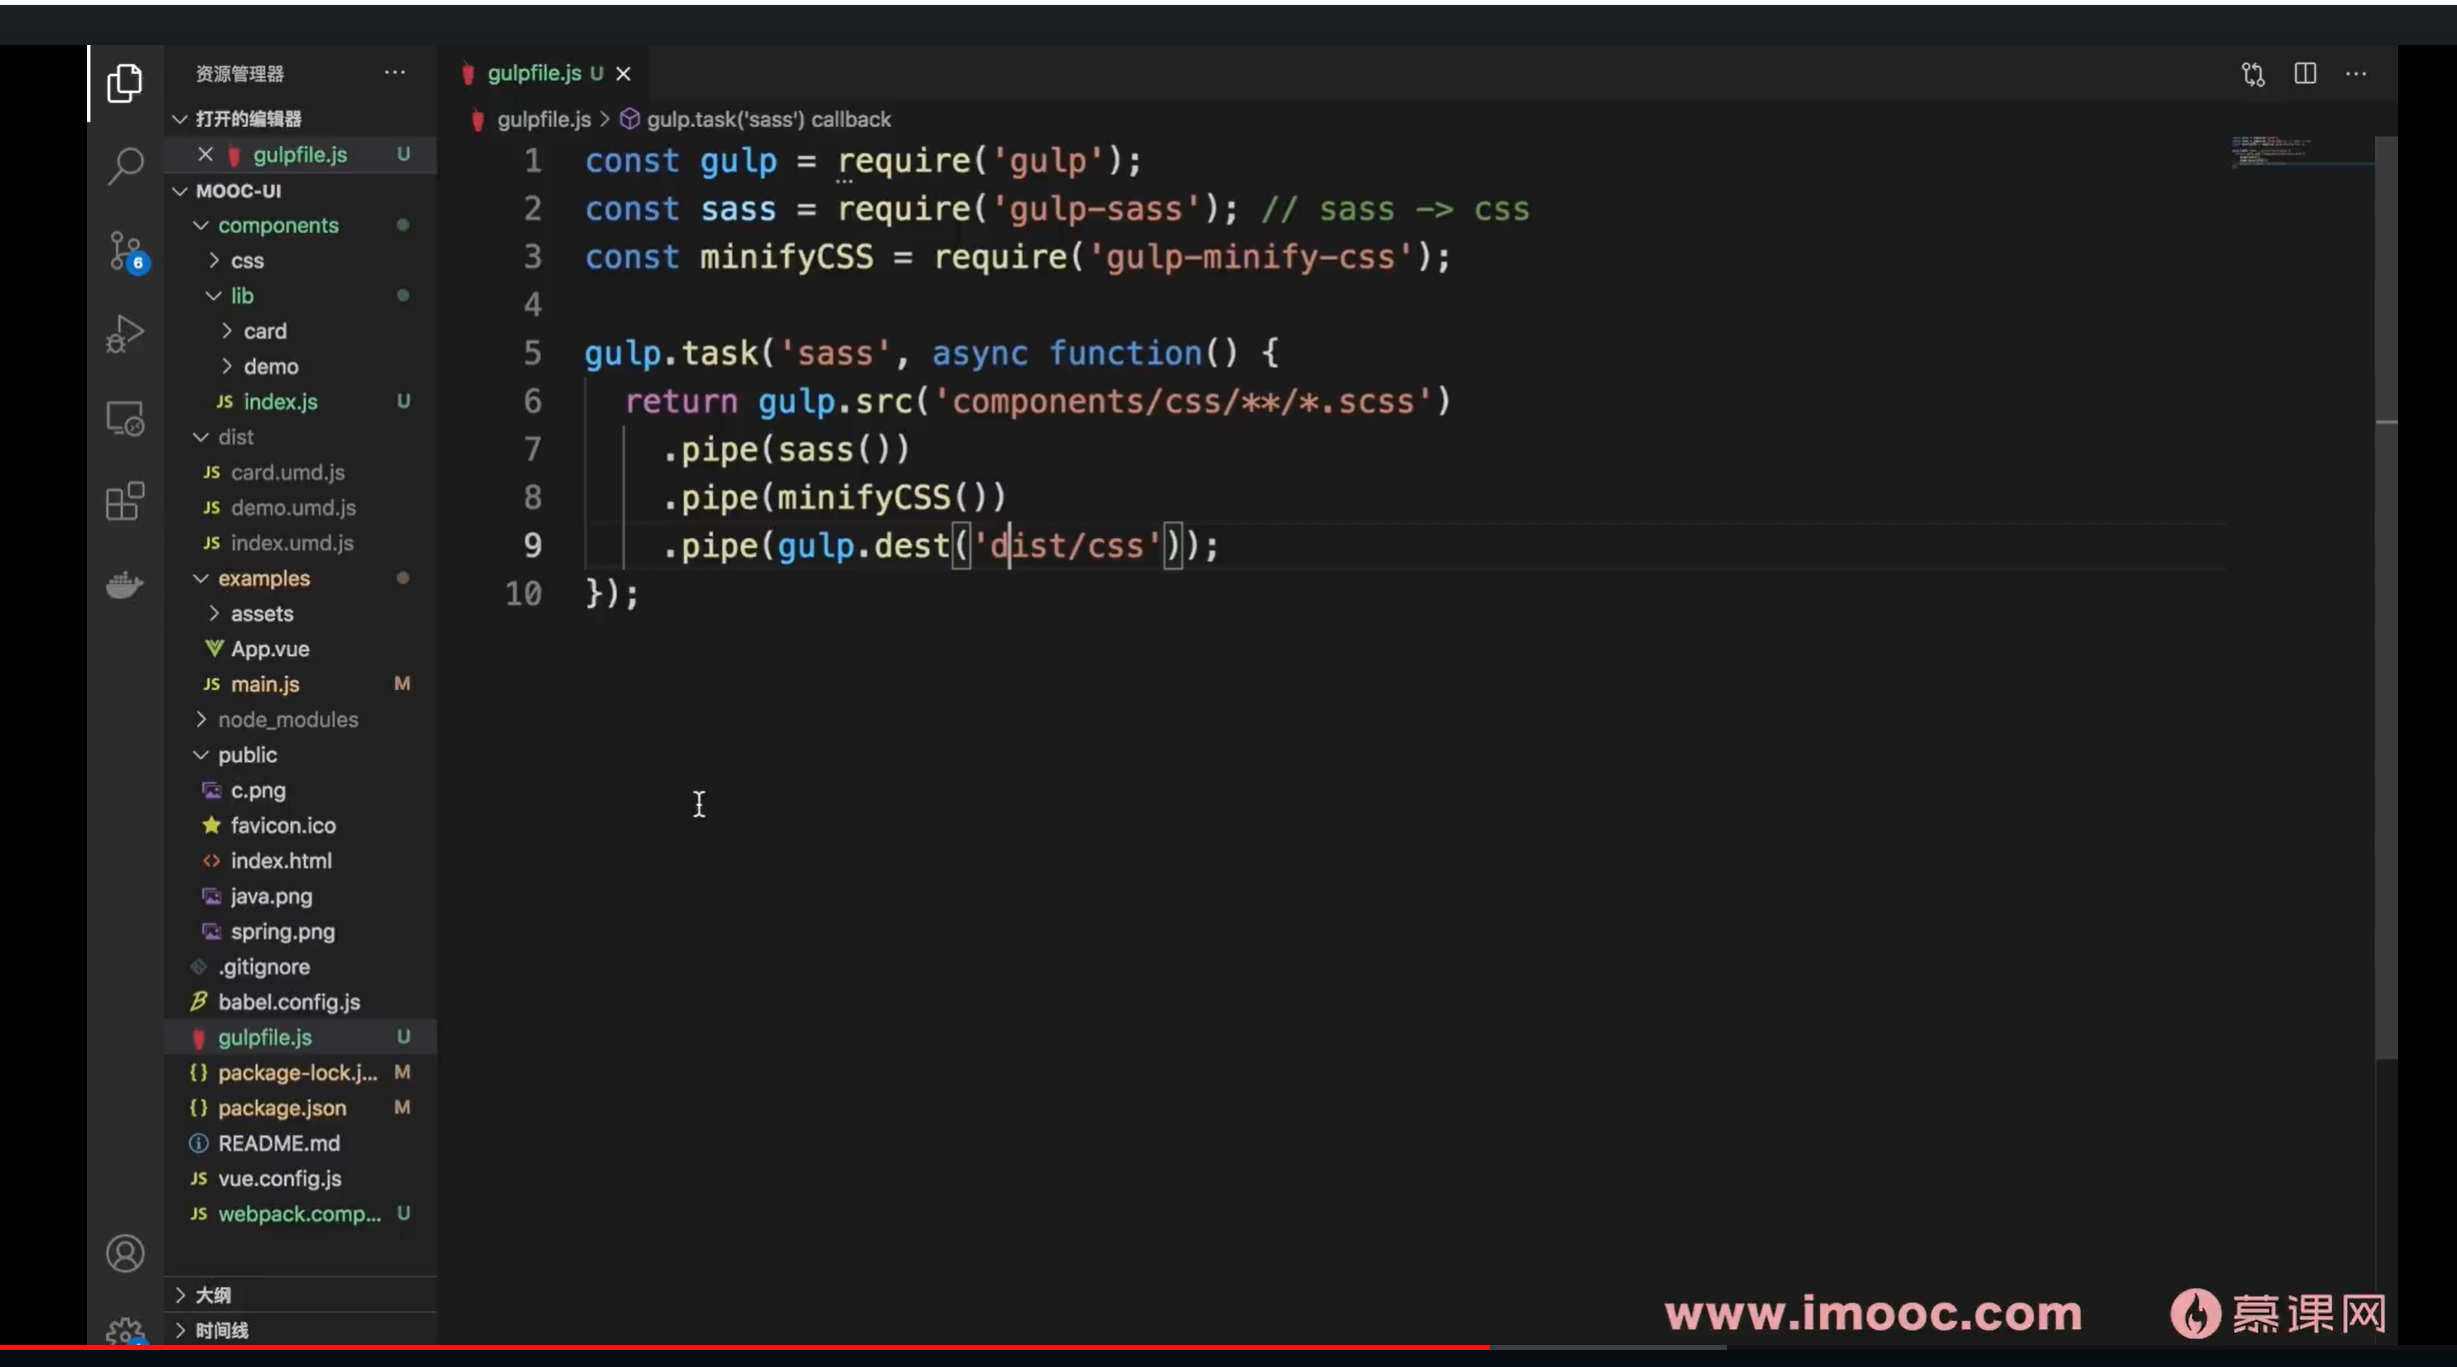Image resolution: width=2457 pixels, height=1367 pixels.
Task: Select the gulpfile.js editor tab
Action: (533, 74)
